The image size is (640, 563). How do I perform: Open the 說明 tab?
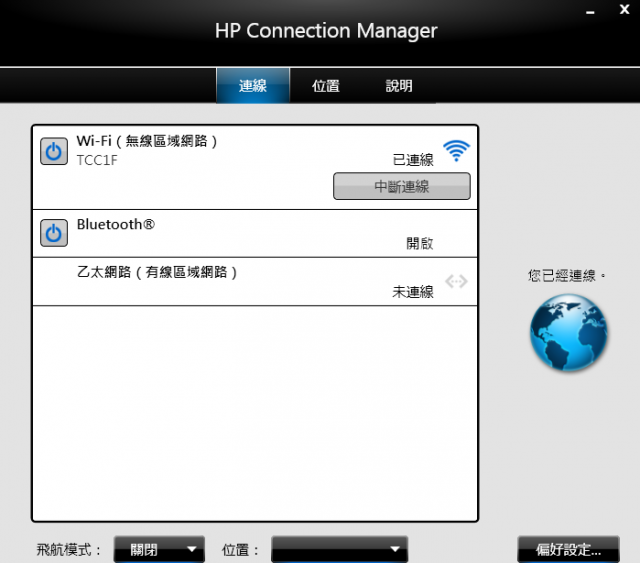tap(399, 86)
